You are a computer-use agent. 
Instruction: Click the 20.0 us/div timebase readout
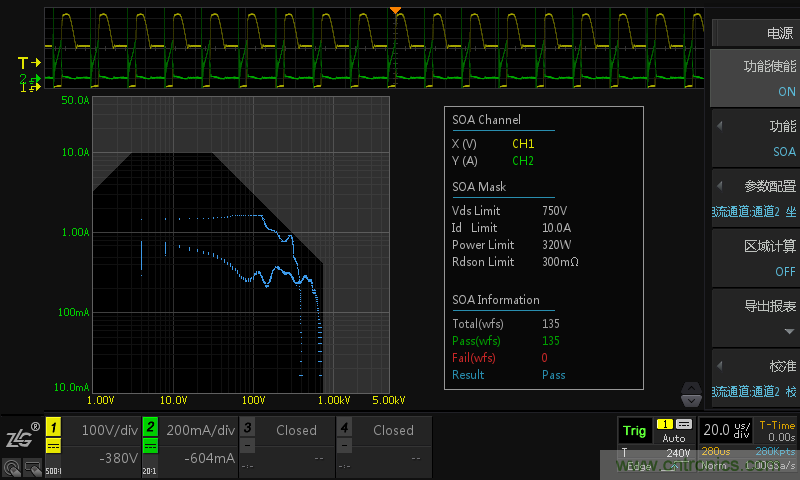point(726,430)
